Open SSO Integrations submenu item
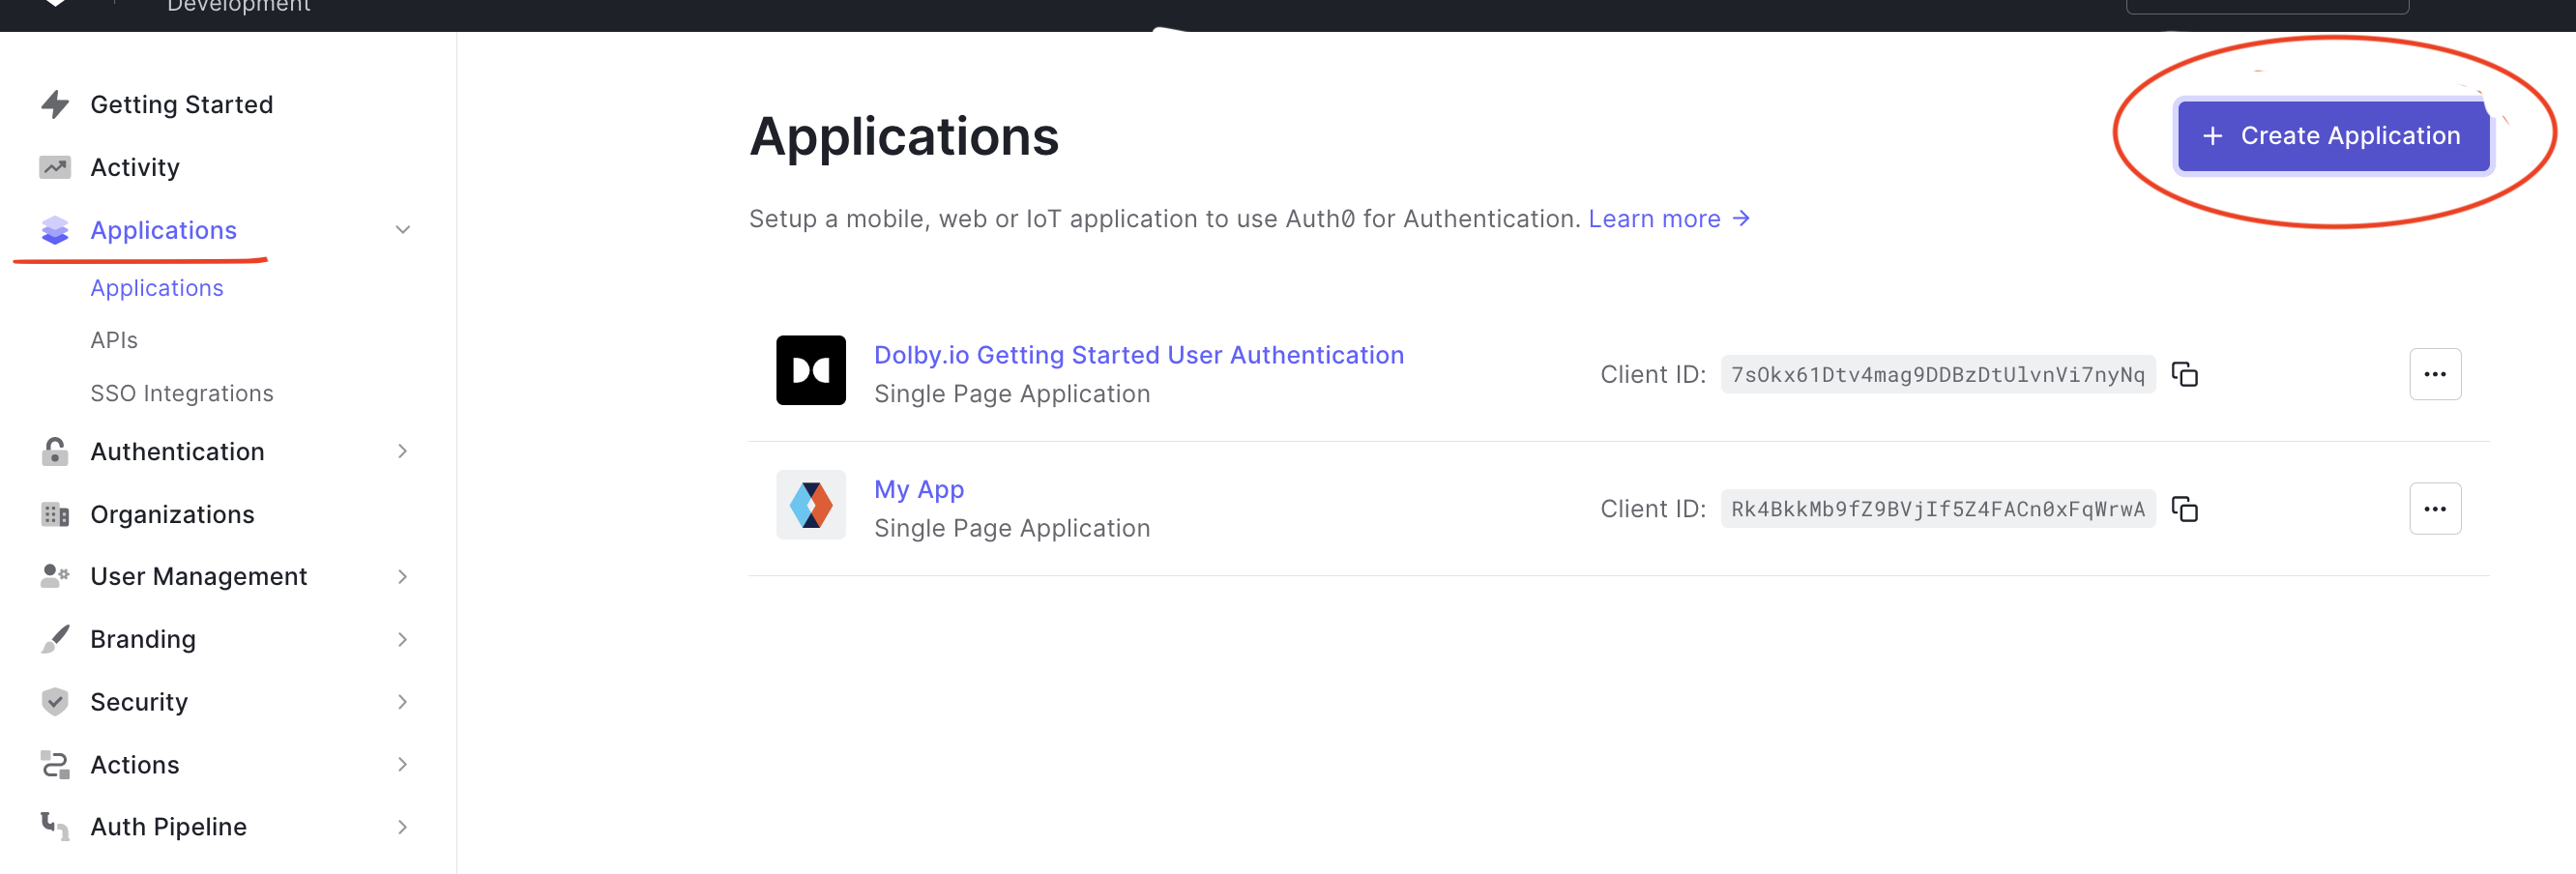 tap(182, 393)
